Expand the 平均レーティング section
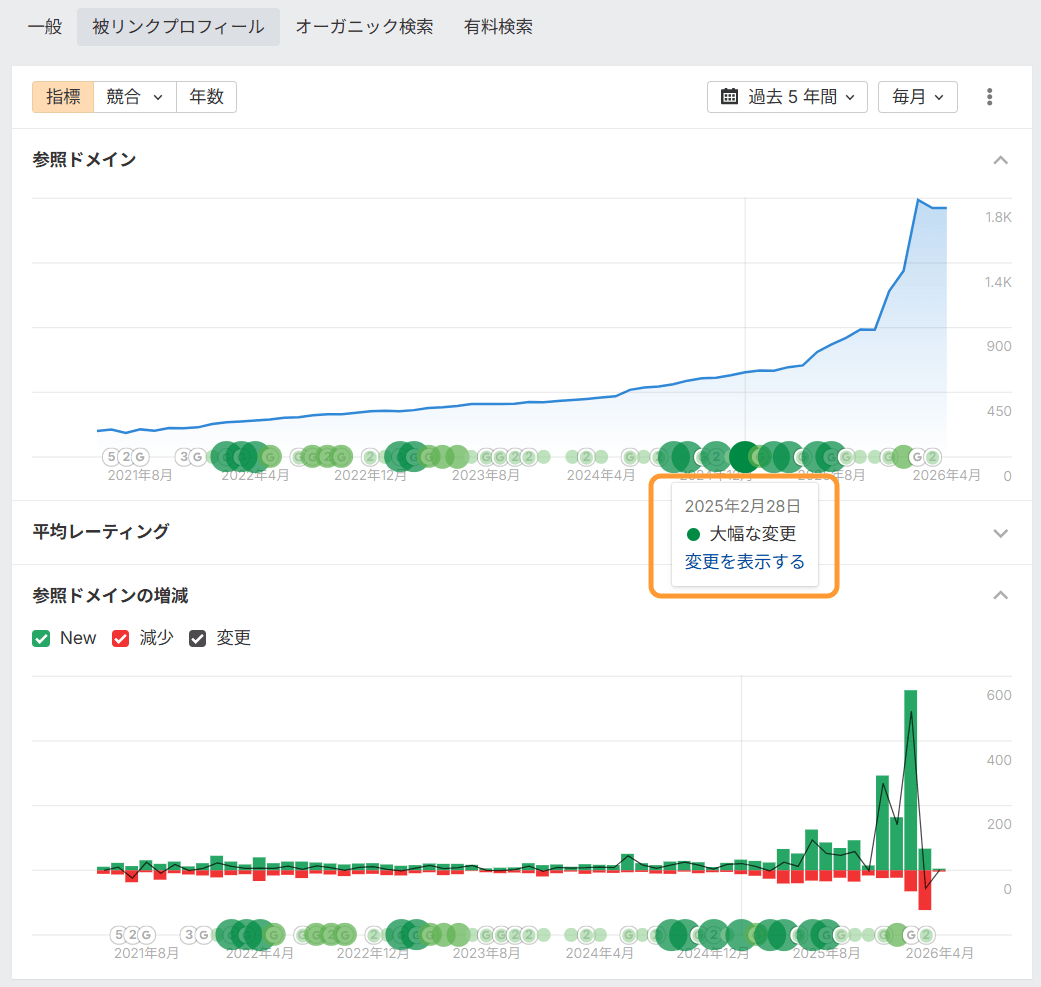 point(1000,532)
